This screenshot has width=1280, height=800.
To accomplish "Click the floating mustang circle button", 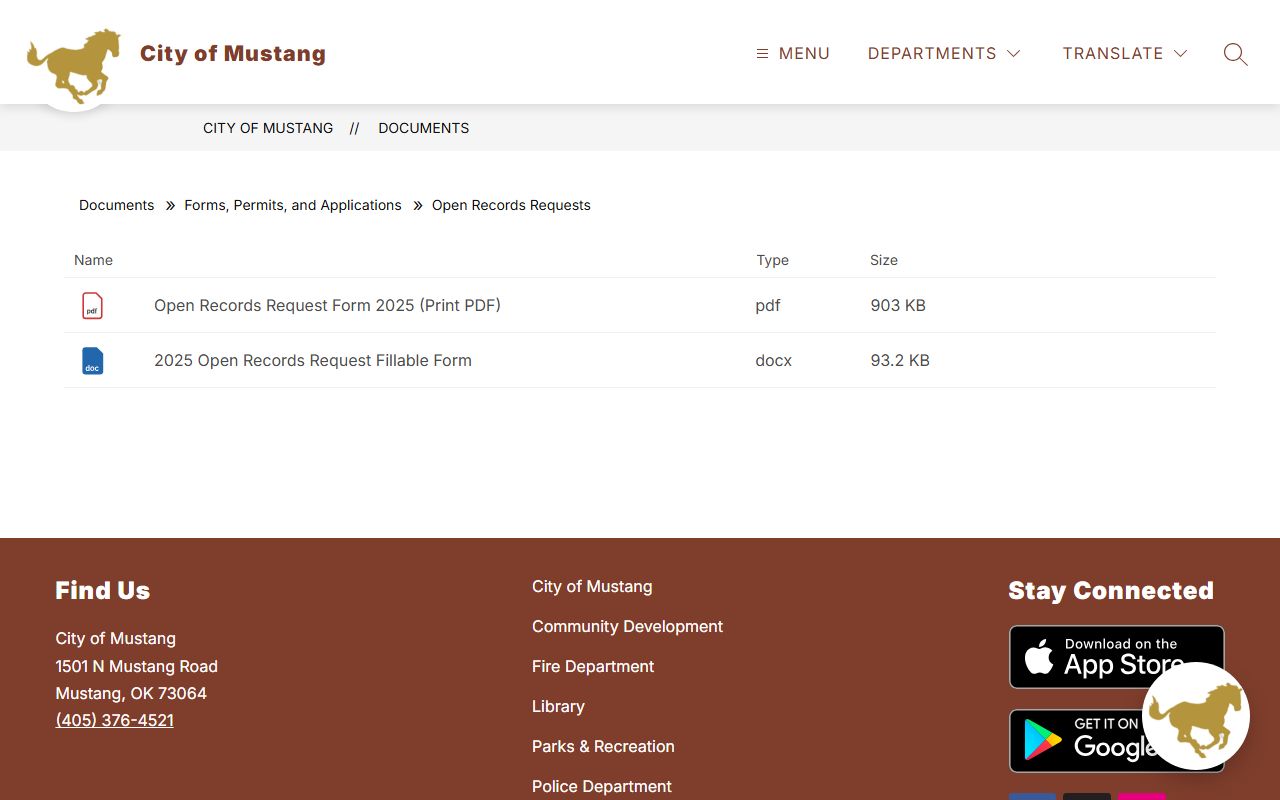I will [1196, 716].
